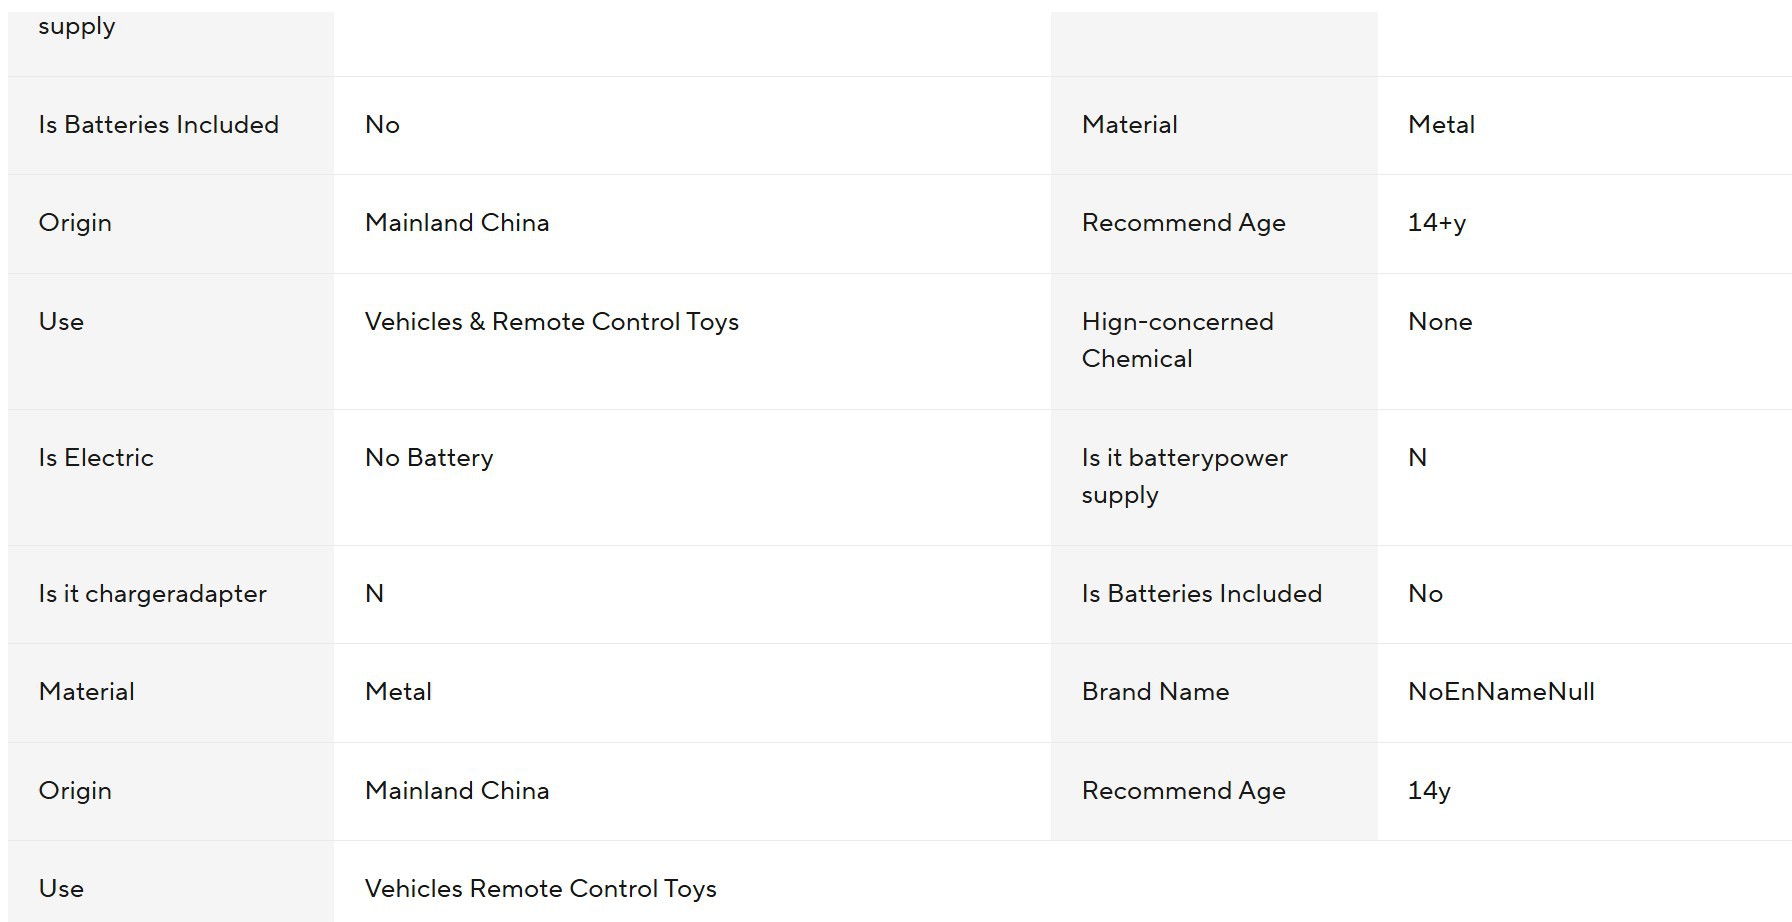The image size is (1792, 922).
Task: Click the "Is it chargeradapter" label
Action: 152,594
